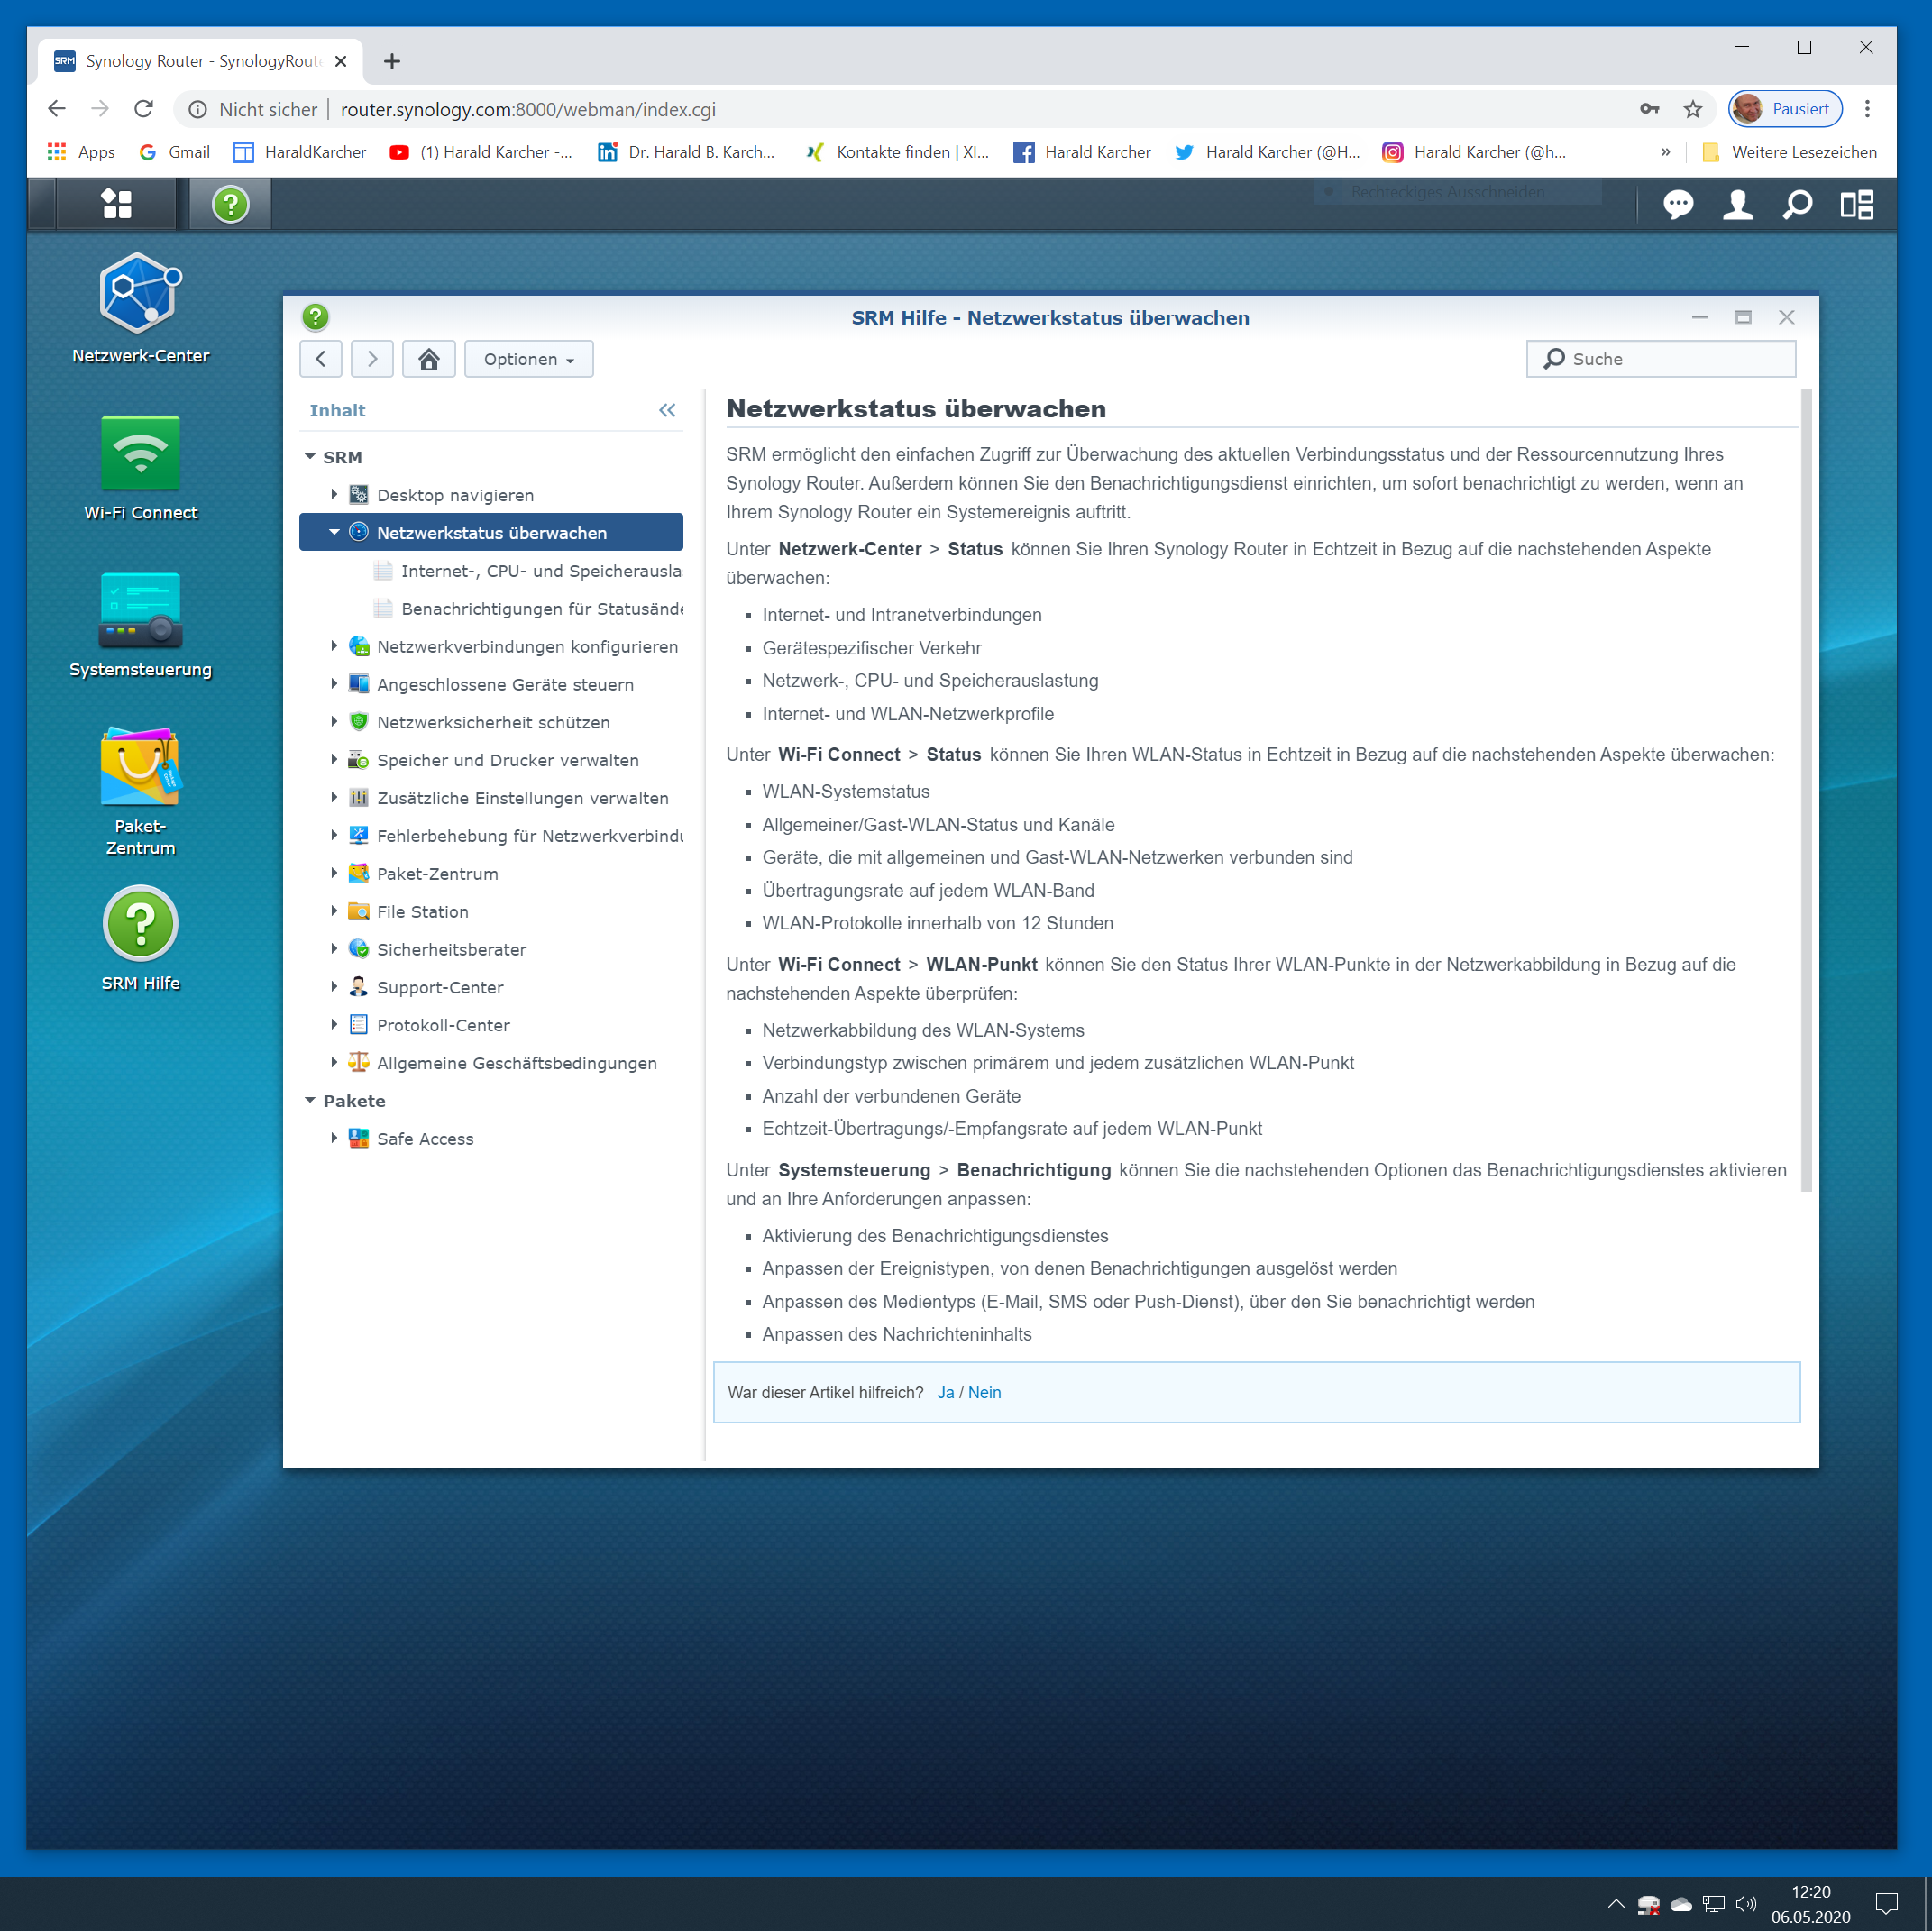Open the user account options icon
The width and height of the screenshot is (1932, 1931).
(1737, 205)
